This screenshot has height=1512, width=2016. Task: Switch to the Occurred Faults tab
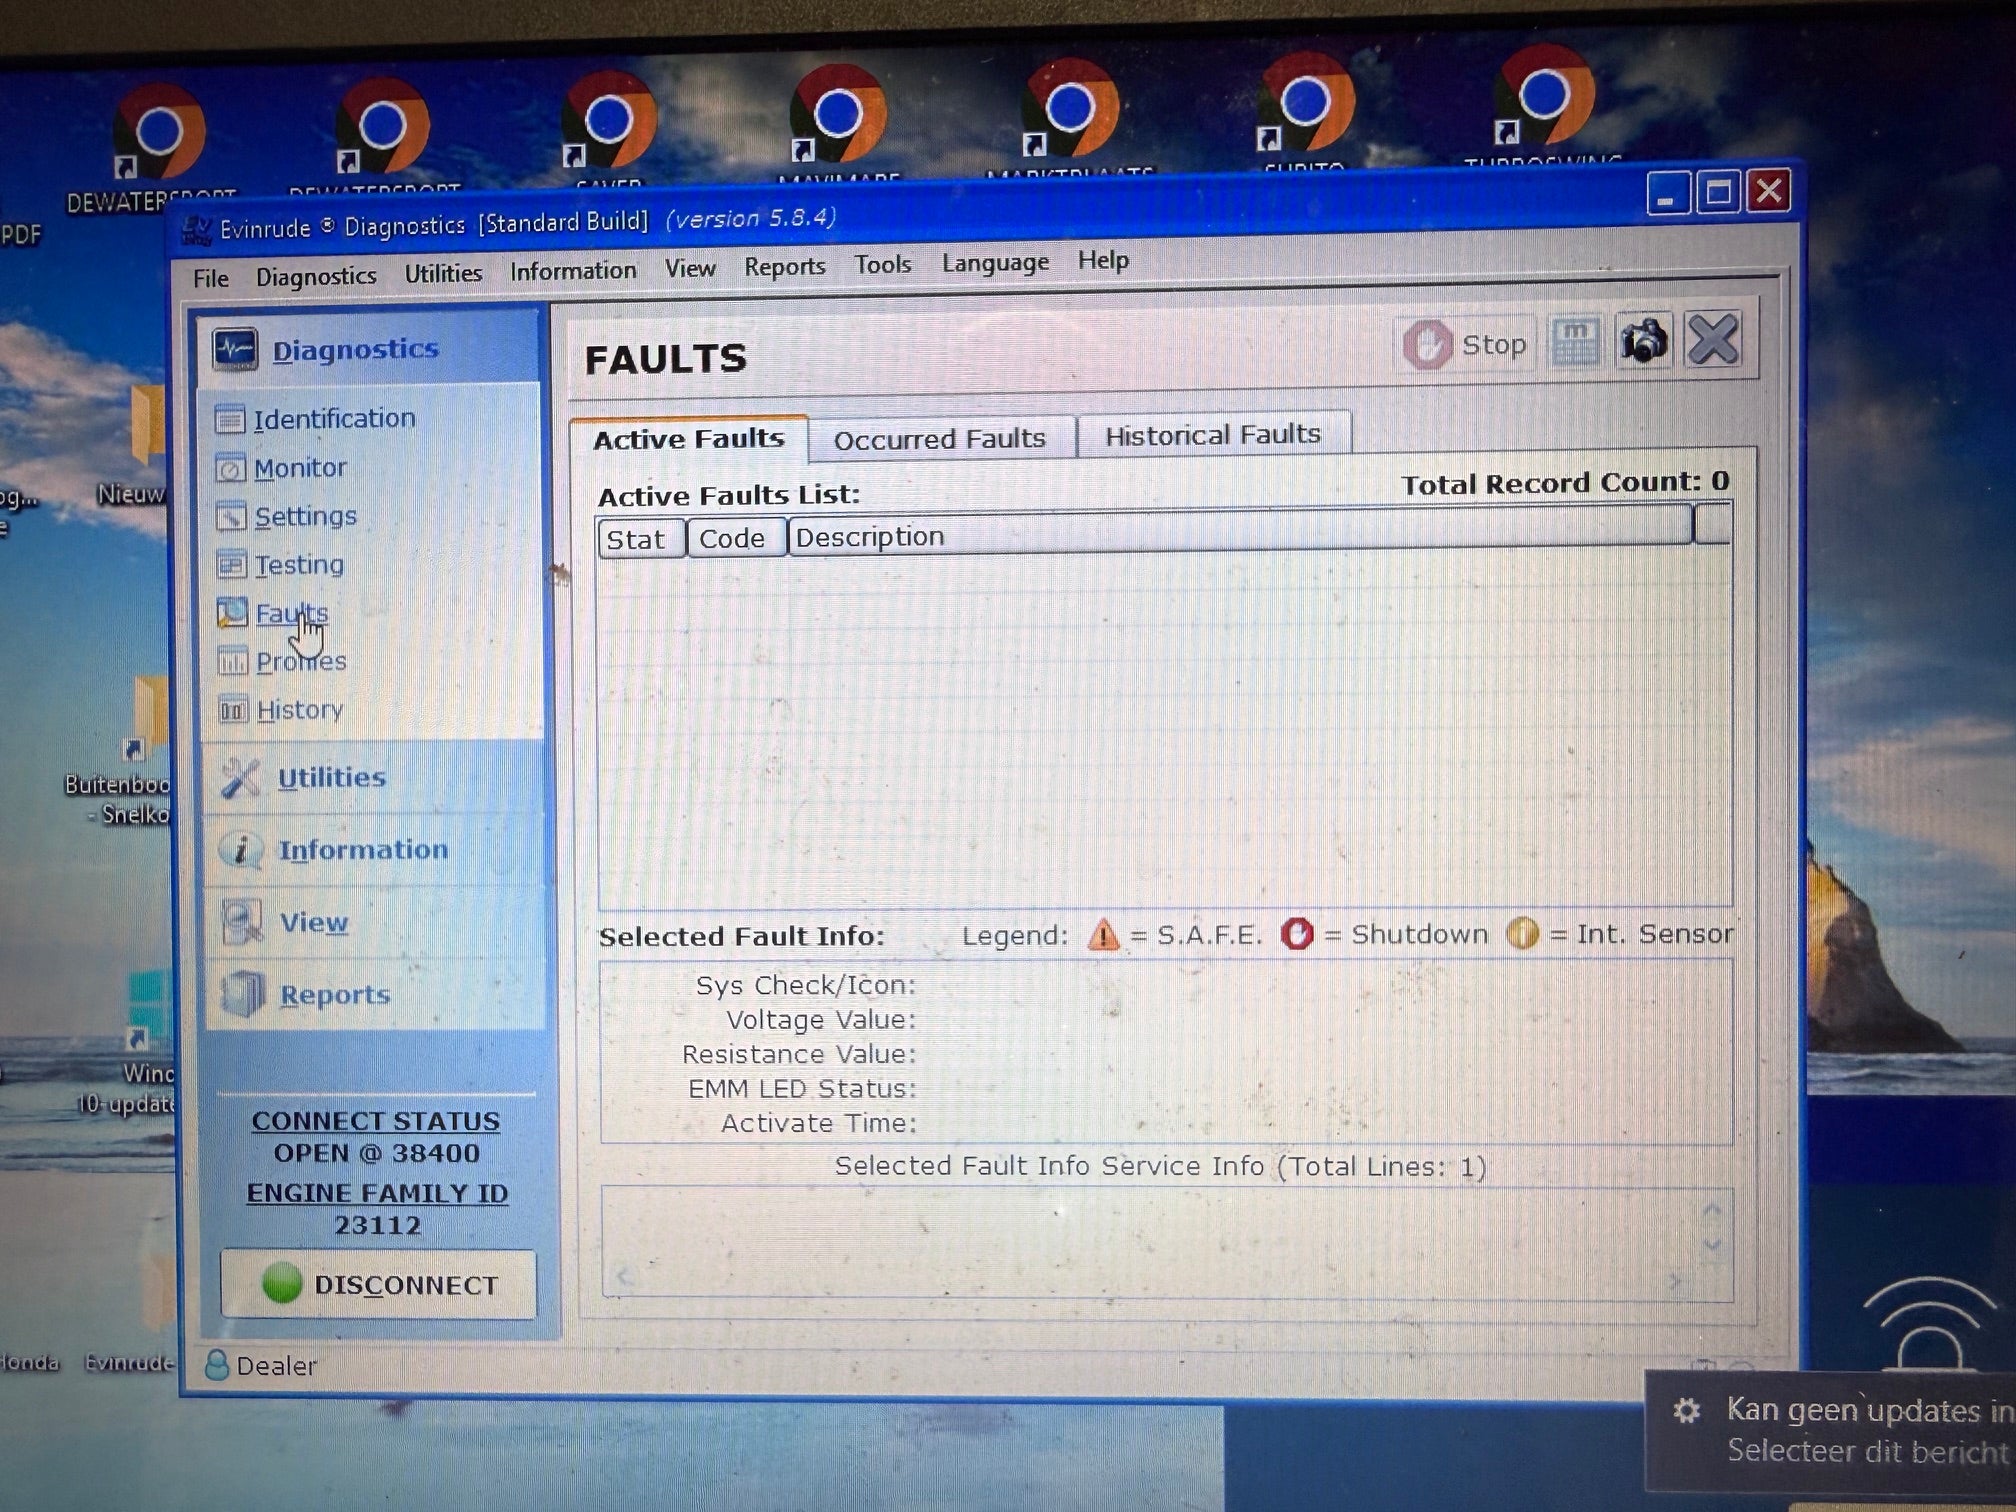click(940, 439)
